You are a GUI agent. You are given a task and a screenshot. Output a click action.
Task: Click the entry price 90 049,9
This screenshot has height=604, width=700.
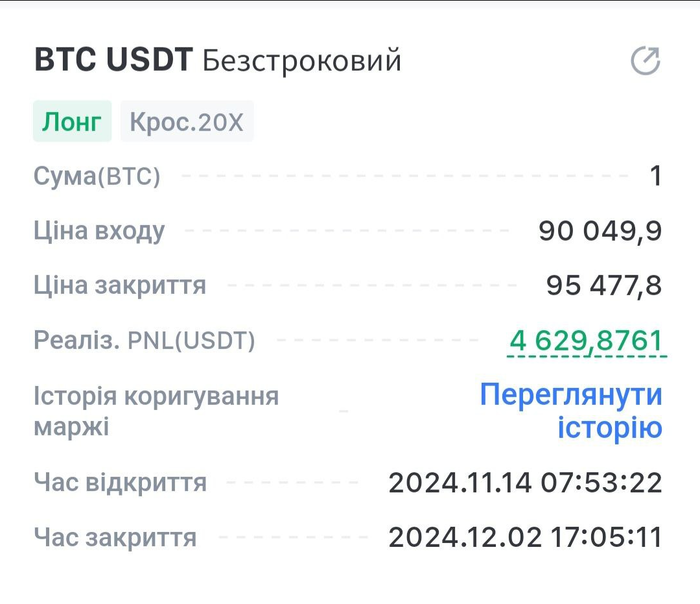click(x=600, y=232)
